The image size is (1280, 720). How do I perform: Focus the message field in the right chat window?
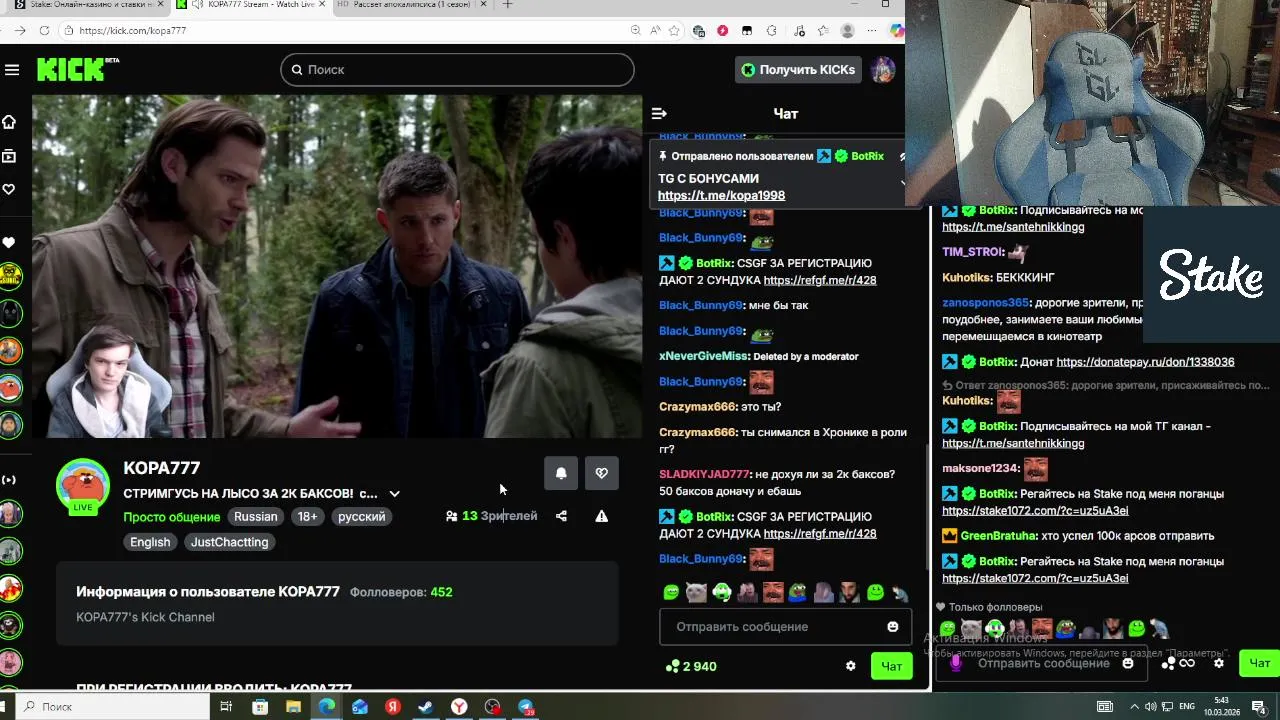1043,664
